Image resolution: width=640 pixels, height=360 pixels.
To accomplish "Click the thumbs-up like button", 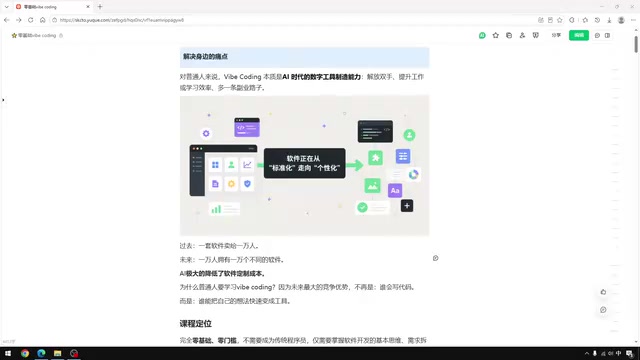I will (x=603, y=292).
